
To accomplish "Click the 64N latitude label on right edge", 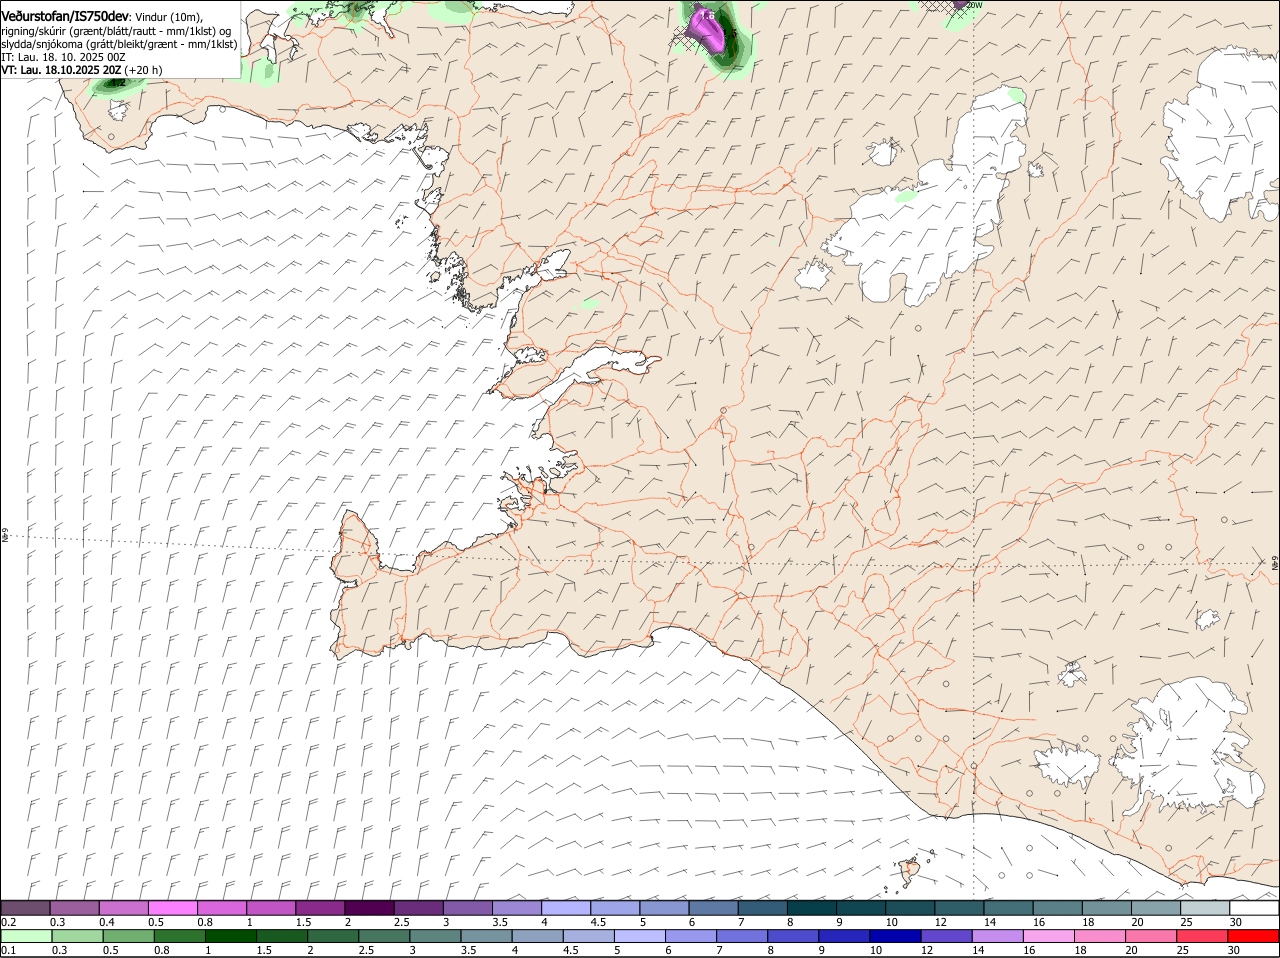I will 1275,565.
